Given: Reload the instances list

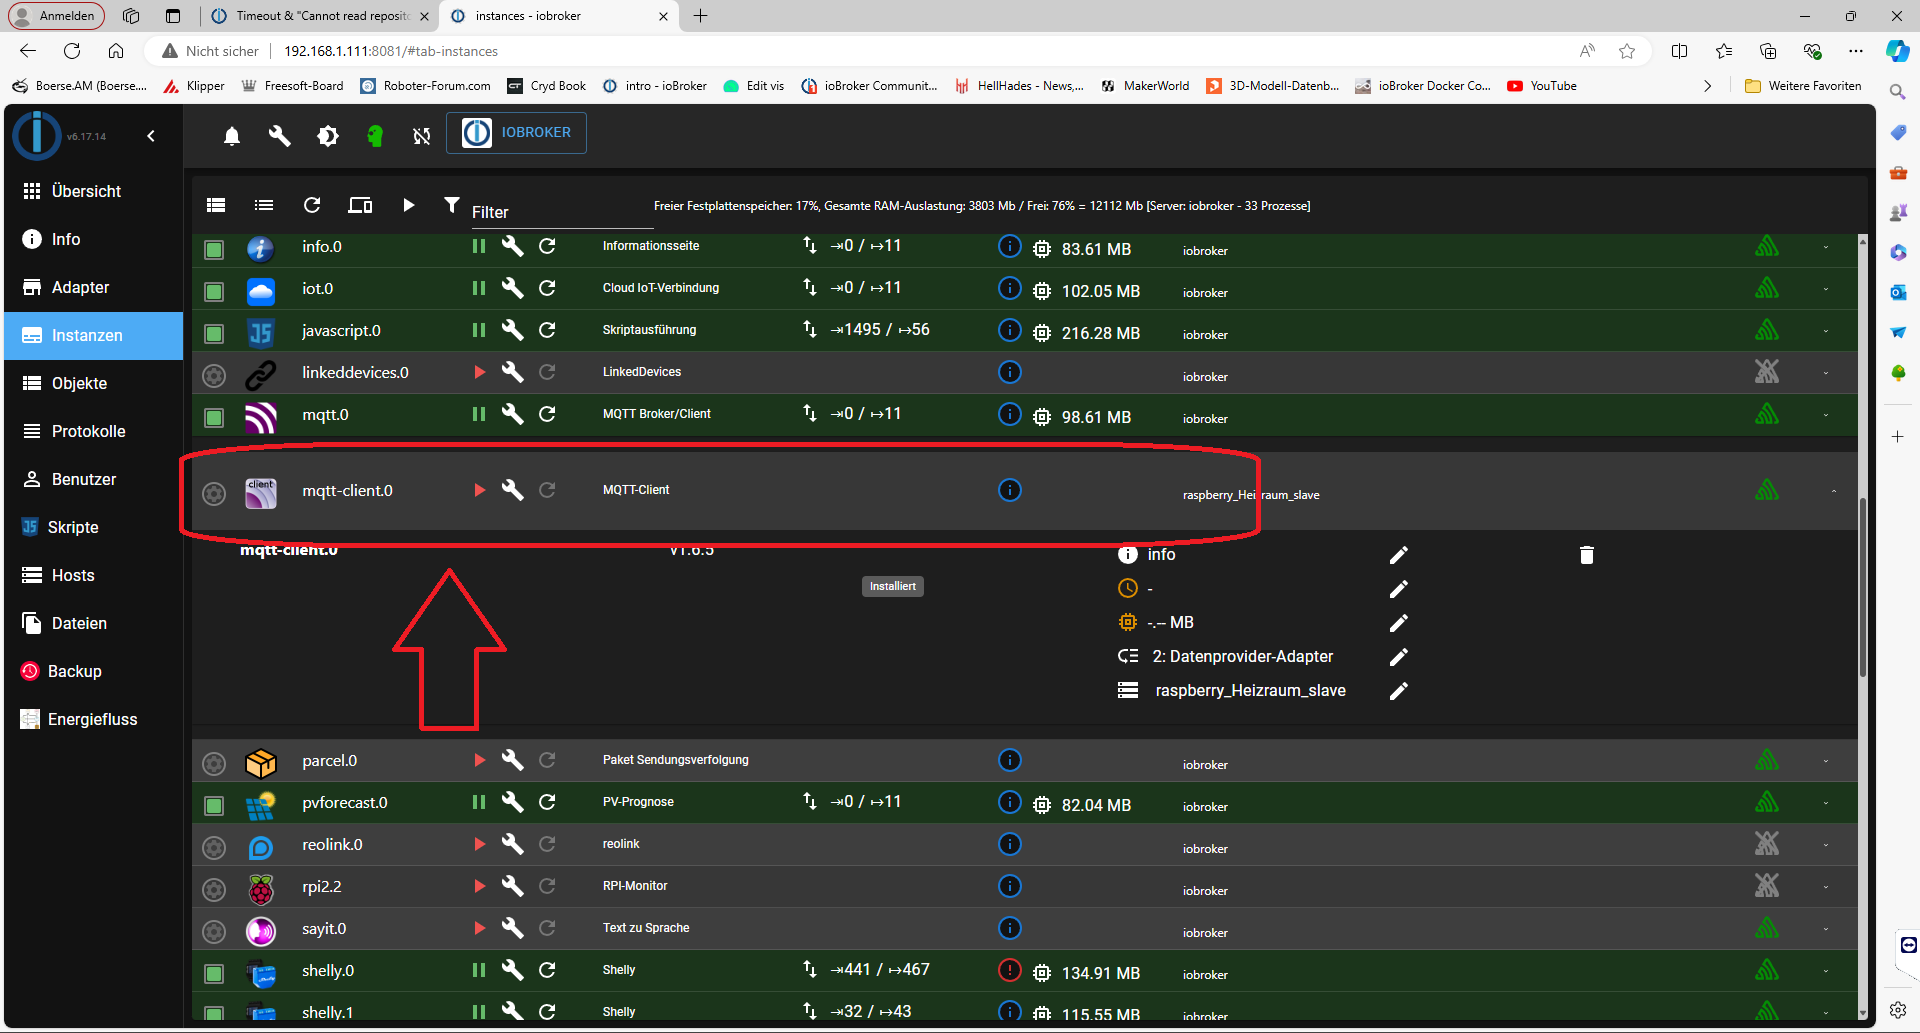Looking at the screenshot, I should click(x=312, y=205).
